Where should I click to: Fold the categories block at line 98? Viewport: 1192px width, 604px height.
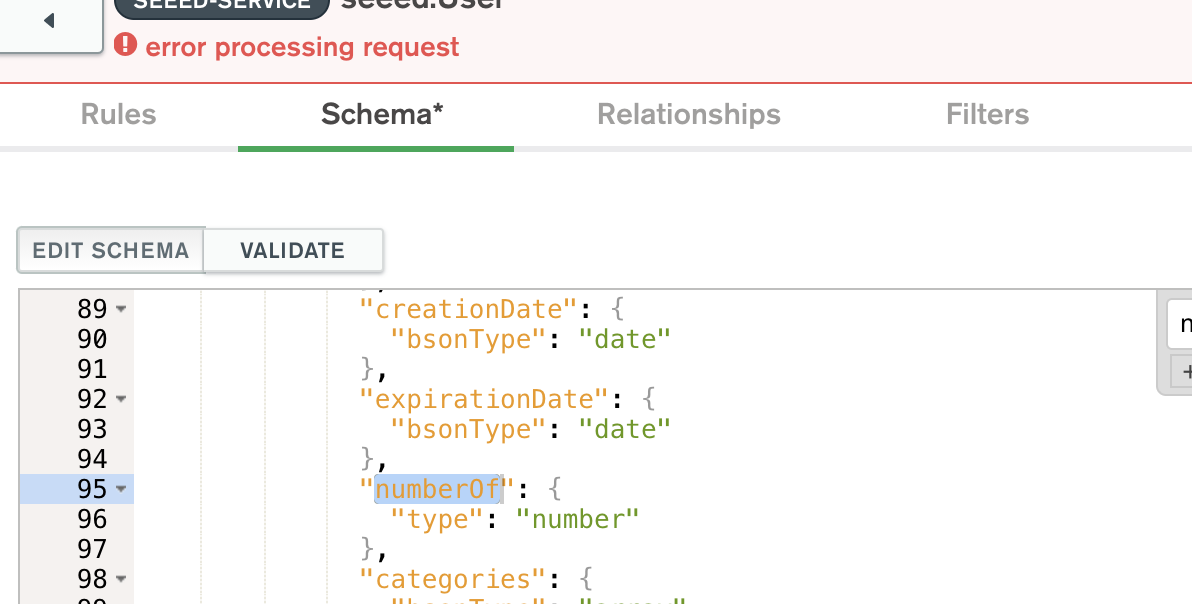click(x=121, y=579)
